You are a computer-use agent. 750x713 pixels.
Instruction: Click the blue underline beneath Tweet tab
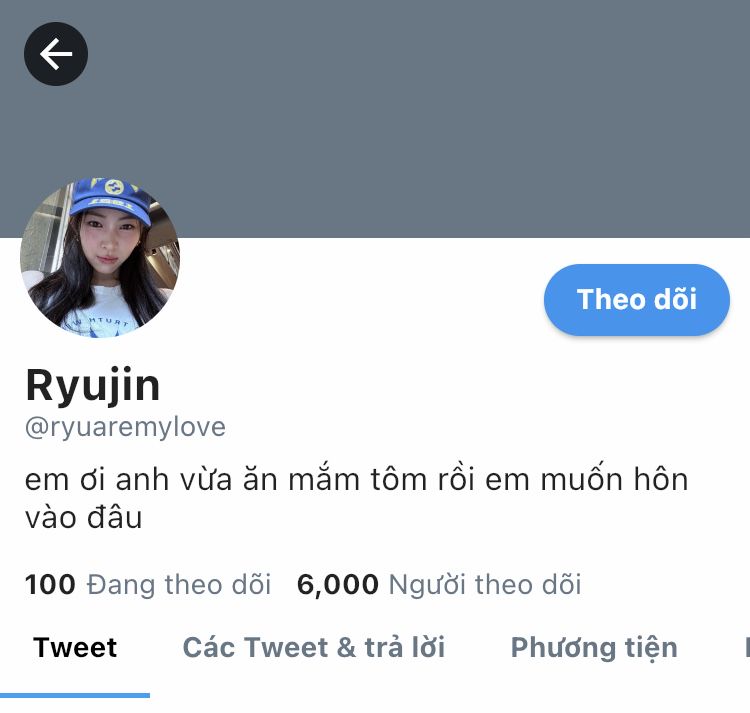tap(75, 695)
